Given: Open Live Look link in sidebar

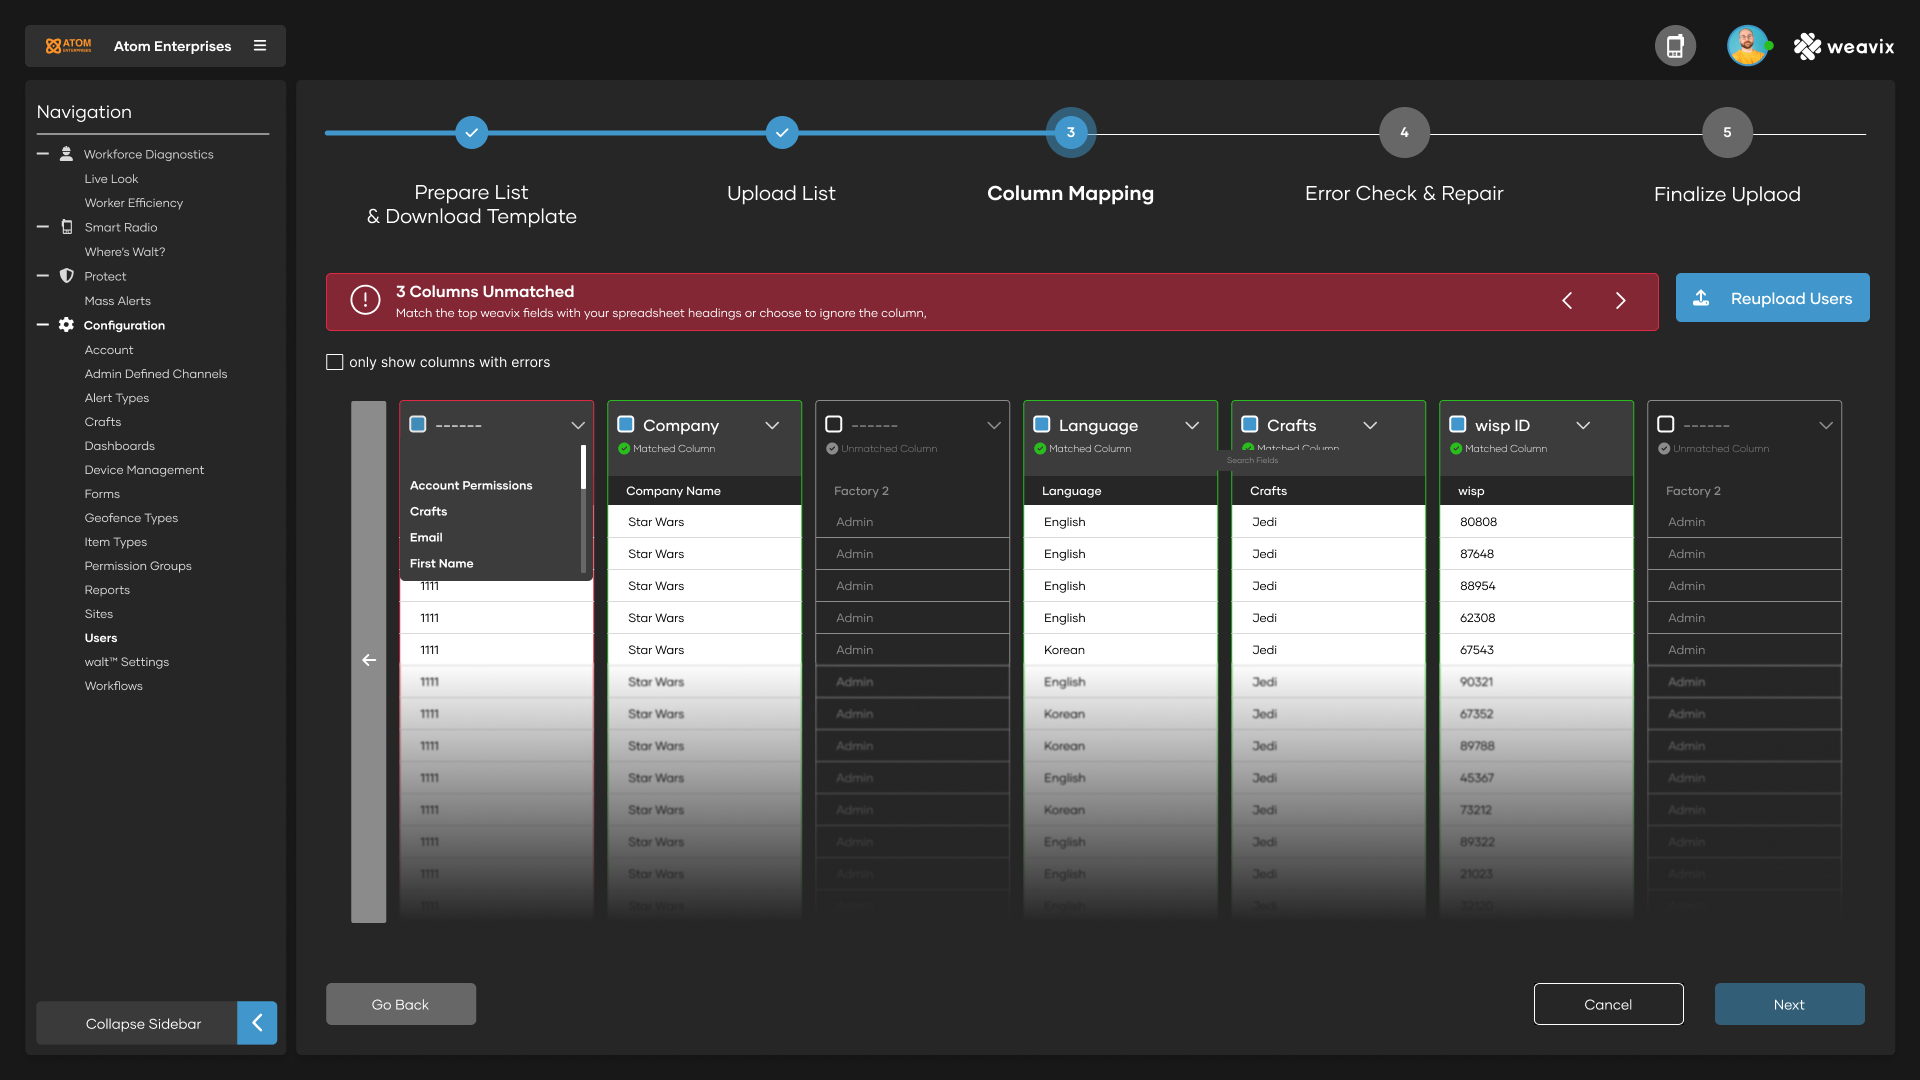Looking at the screenshot, I should (111, 179).
